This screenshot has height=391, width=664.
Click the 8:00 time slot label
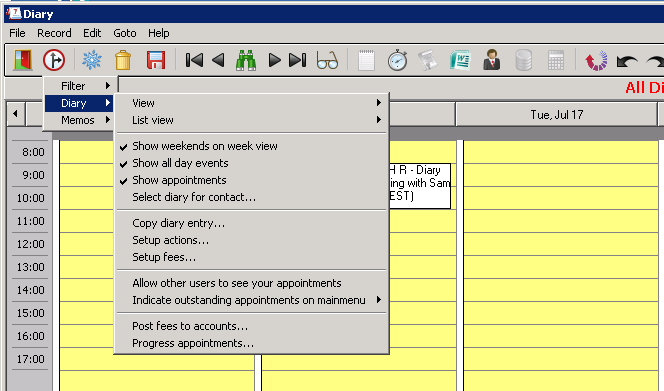[33, 152]
